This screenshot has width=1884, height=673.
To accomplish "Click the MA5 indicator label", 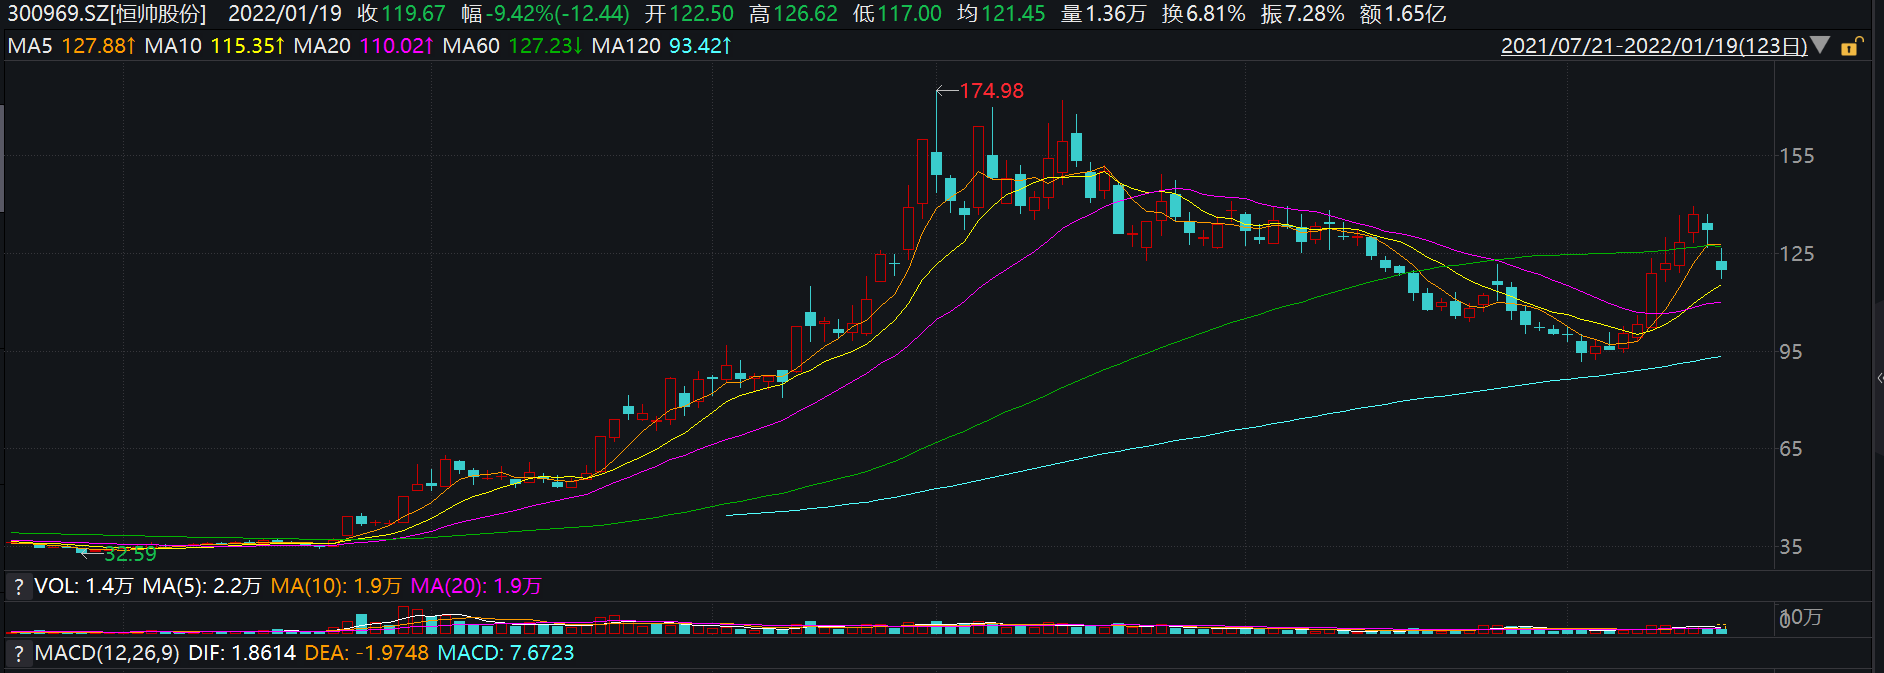I will click(30, 46).
